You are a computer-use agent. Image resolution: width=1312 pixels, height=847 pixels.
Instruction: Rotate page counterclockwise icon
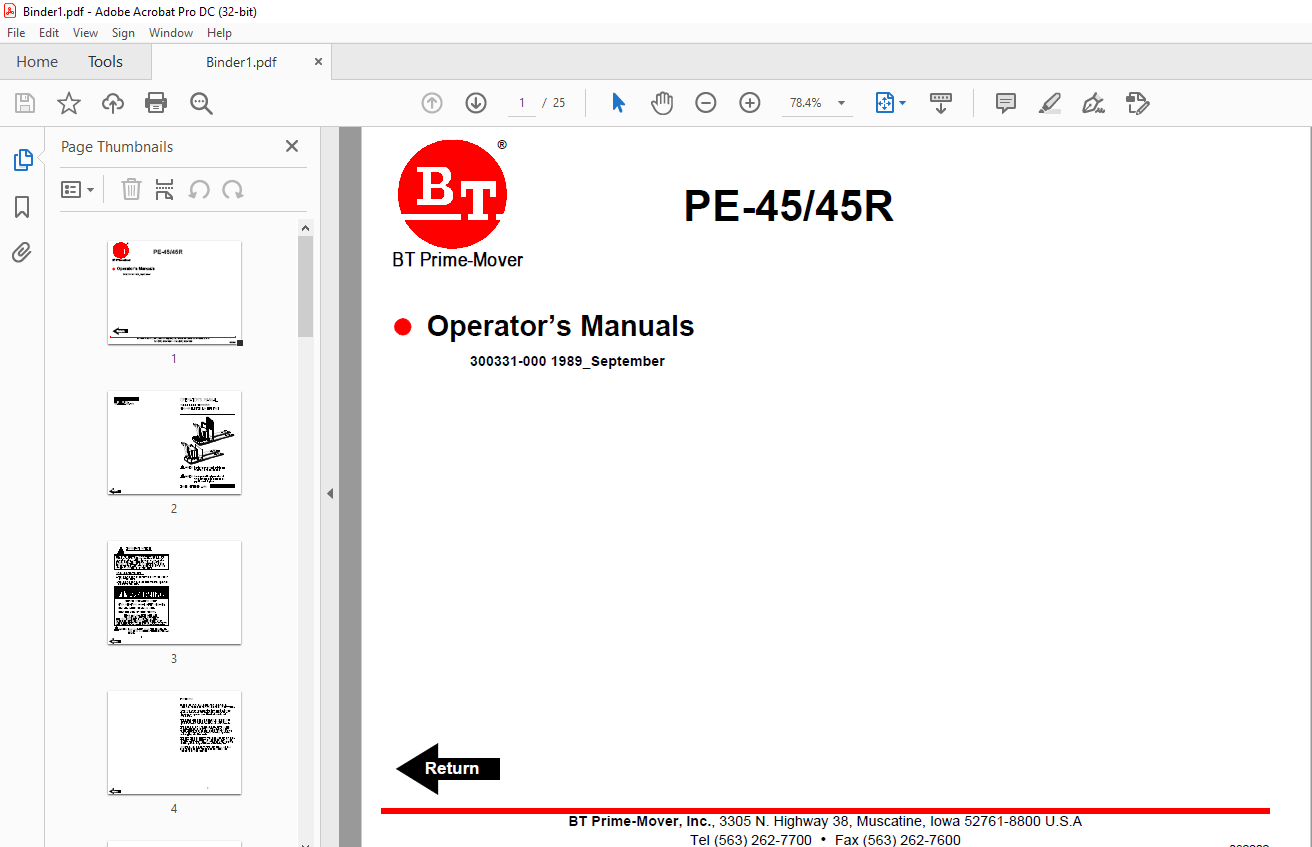(x=199, y=189)
